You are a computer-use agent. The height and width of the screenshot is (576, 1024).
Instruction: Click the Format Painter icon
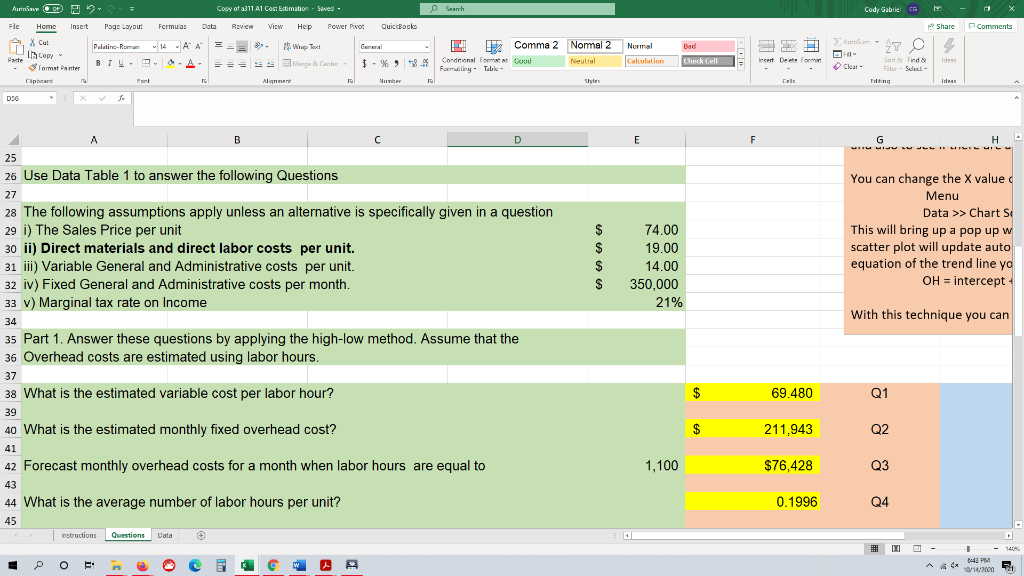point(34,66)
